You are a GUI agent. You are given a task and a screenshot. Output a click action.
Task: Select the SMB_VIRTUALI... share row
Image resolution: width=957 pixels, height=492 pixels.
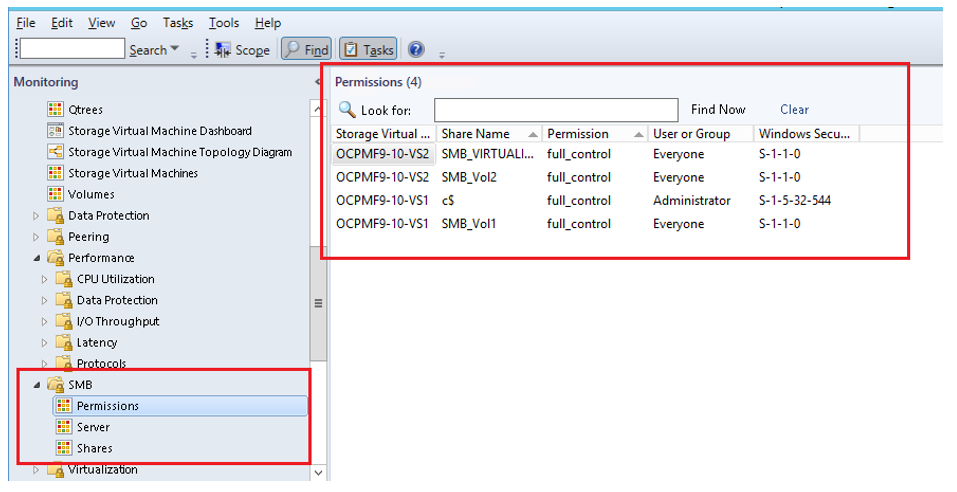596,154
